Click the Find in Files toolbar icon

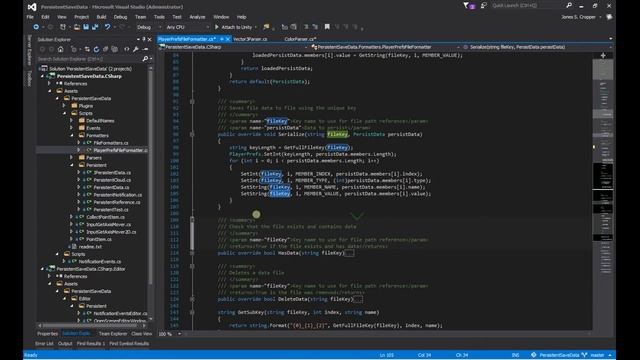tap(267, 27)
